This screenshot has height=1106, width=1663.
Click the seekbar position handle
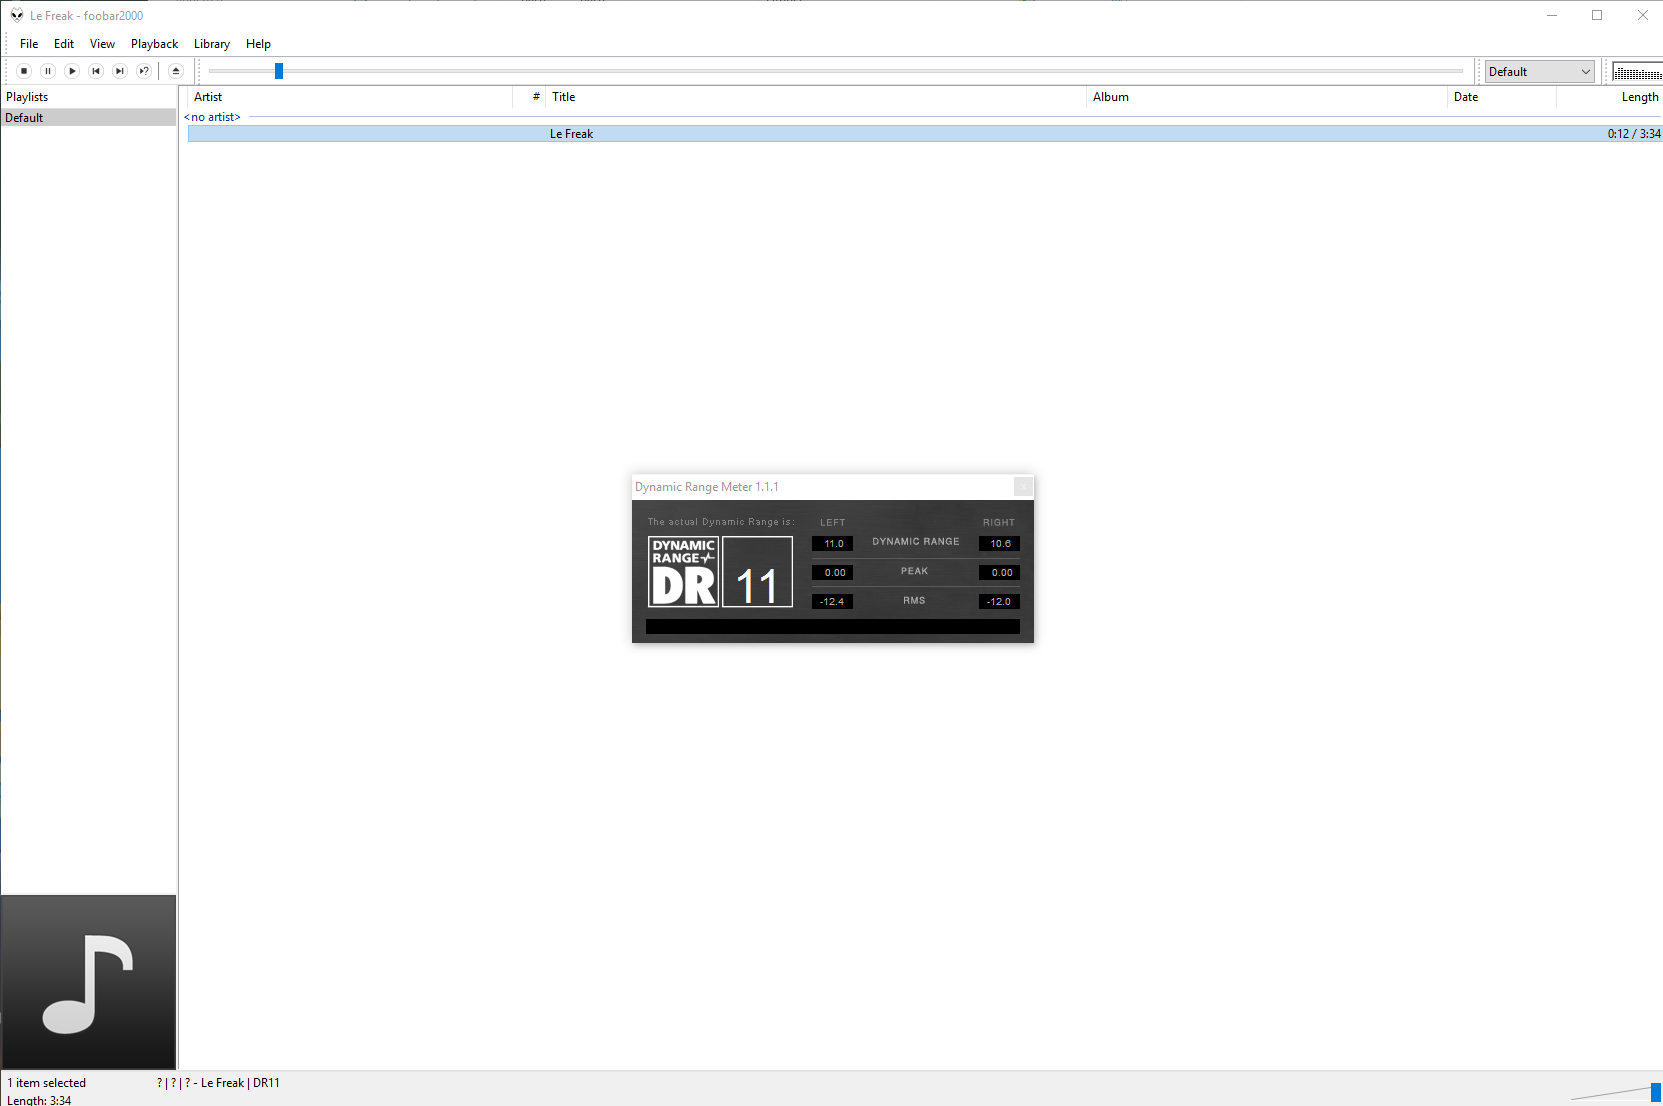(279, 71)
